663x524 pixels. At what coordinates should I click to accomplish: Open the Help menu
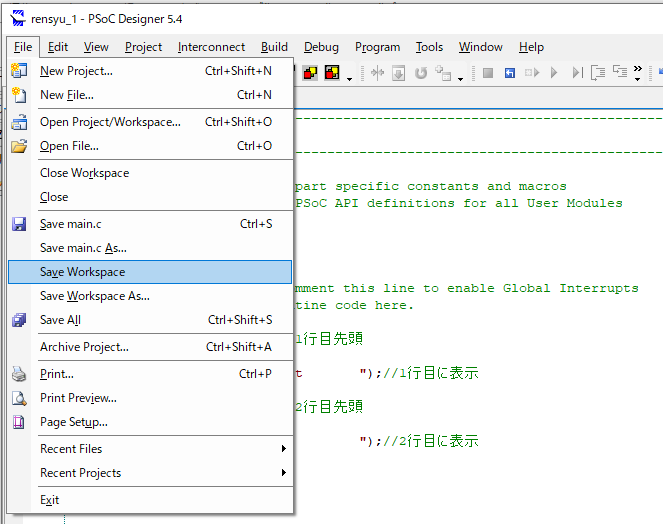click(x=531, y=47)
